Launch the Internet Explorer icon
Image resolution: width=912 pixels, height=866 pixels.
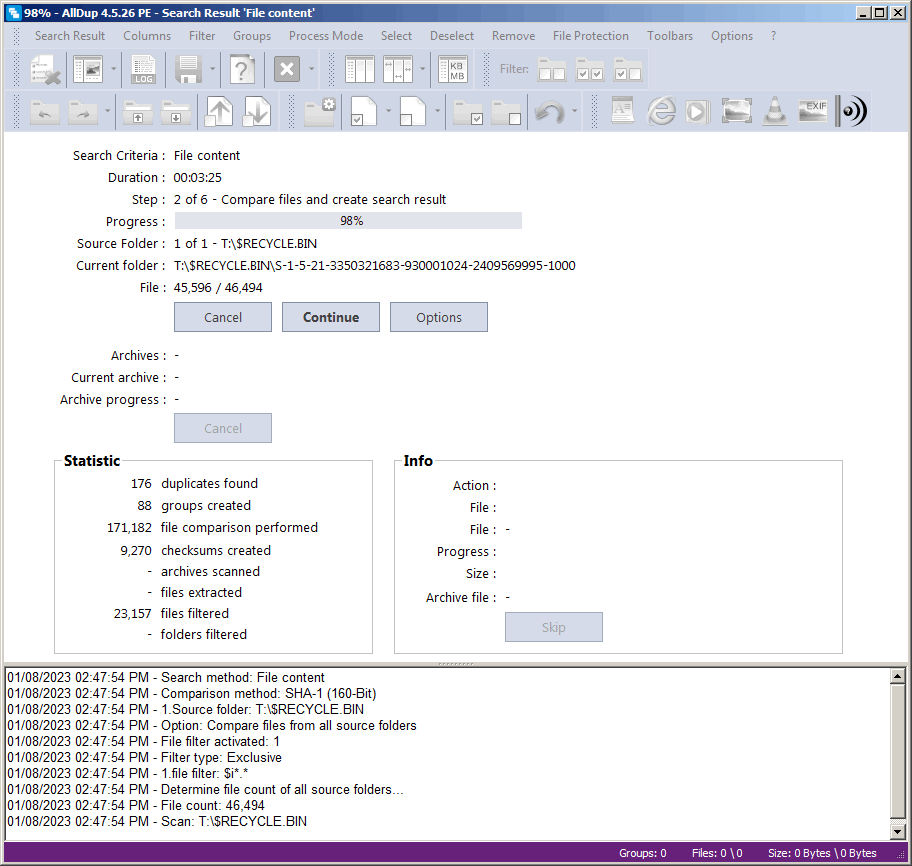(661, 111)
